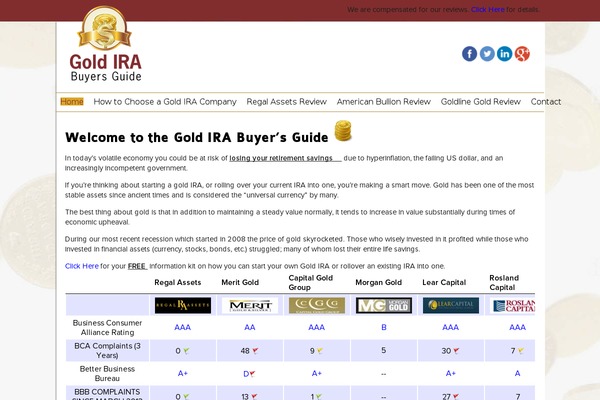Viewport: 600px width, 400px height.
Task: Click the yellow flag beside Capital Gold's 9 complaints
Action: tap(320, 351)
